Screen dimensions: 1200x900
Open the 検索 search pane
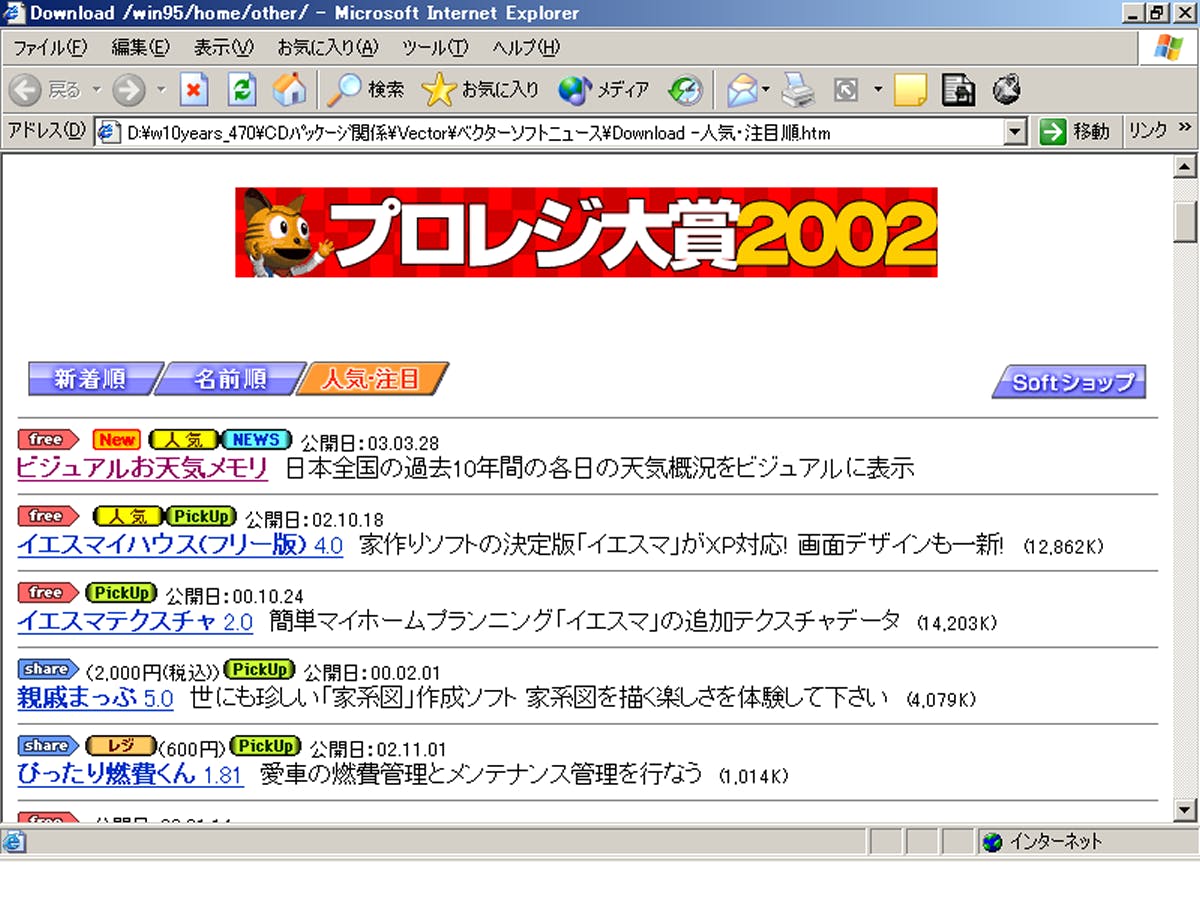pos(366,91)
